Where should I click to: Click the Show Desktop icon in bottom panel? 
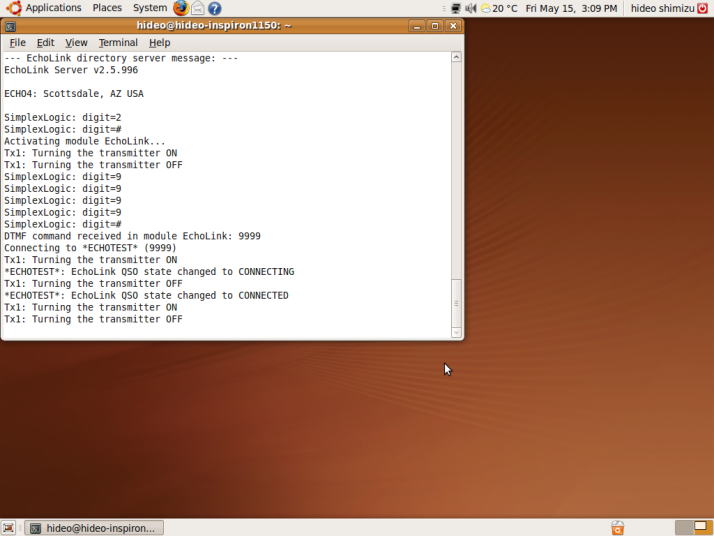9,528
